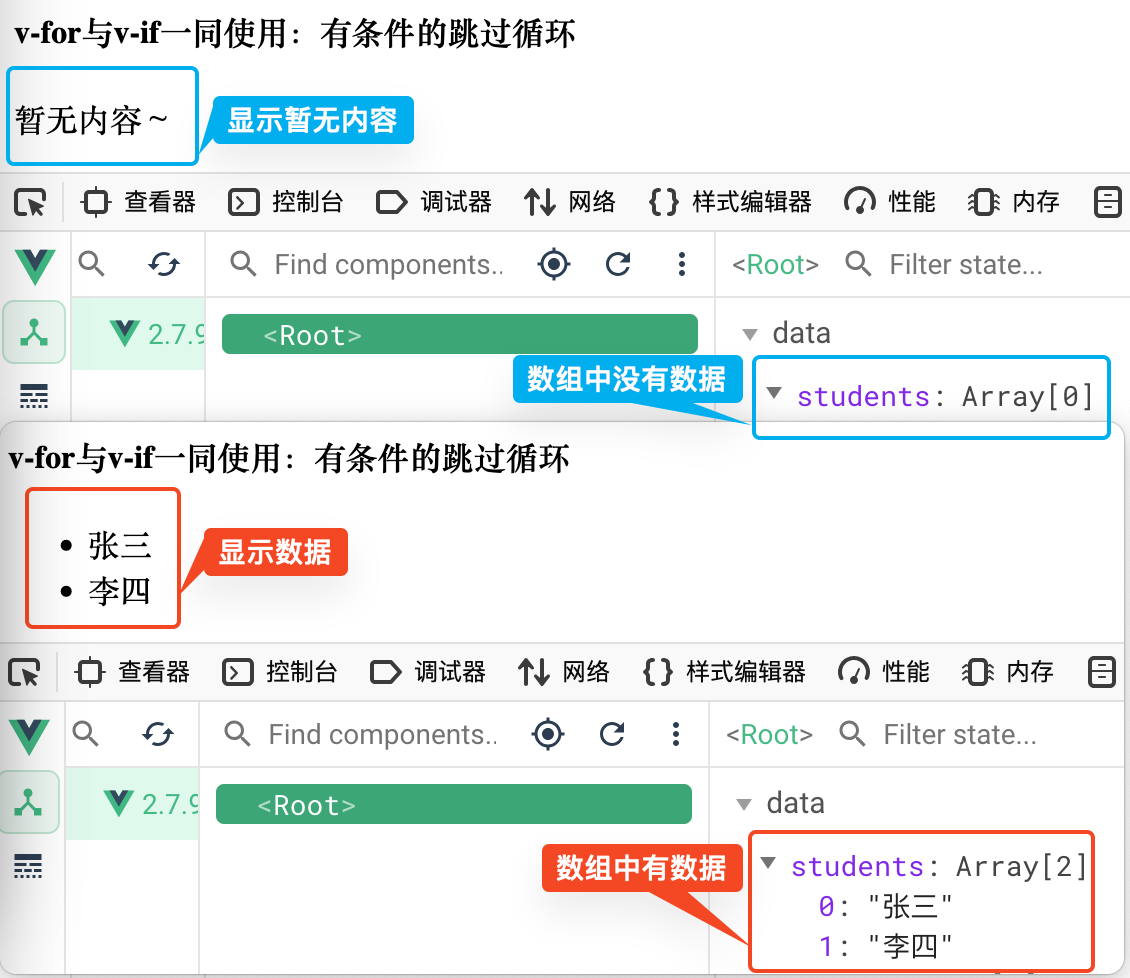Switch to the 控制台 tab in the upper devtools
1130x978 pixels.
(x=286, y=203)
